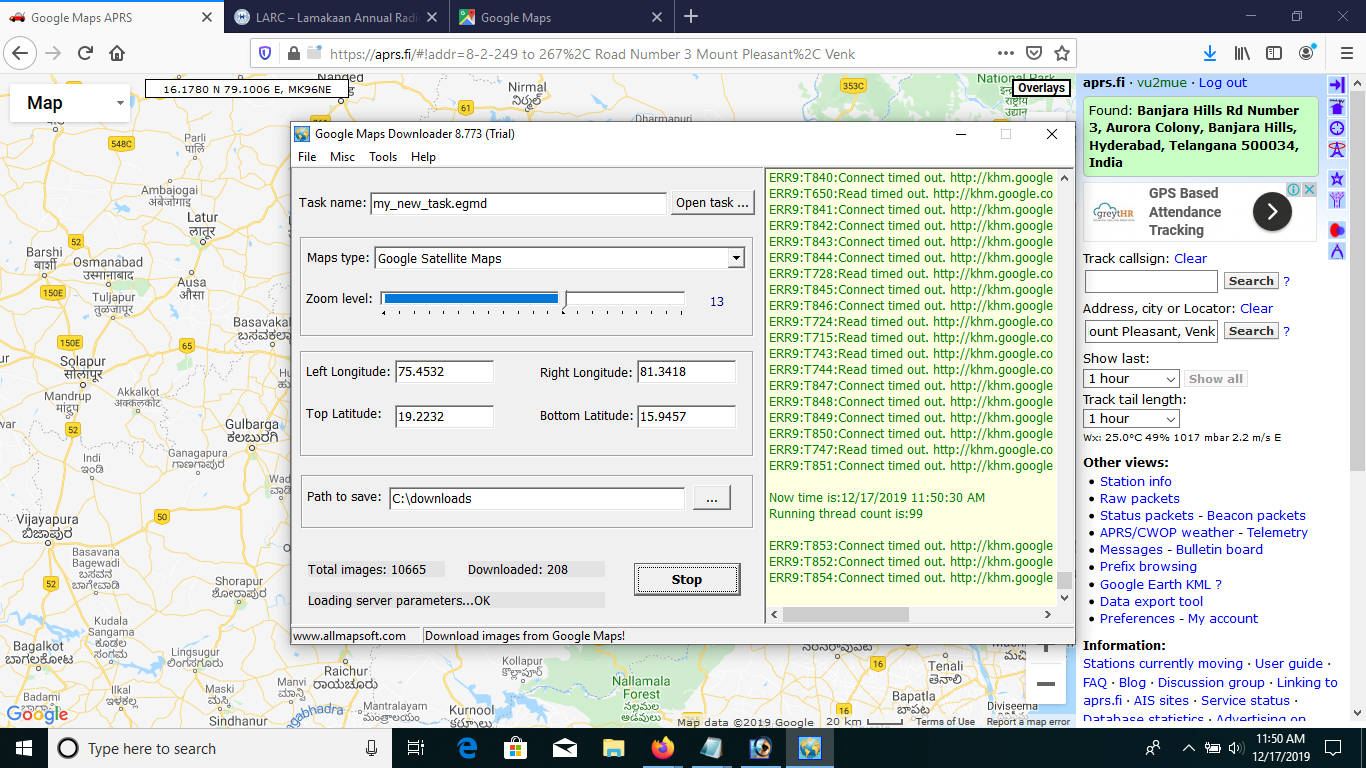The width and height of the screenshot is (1366, 768).
Task: Click the ad info icon on greytHR ad
Action: [1293, 189]
